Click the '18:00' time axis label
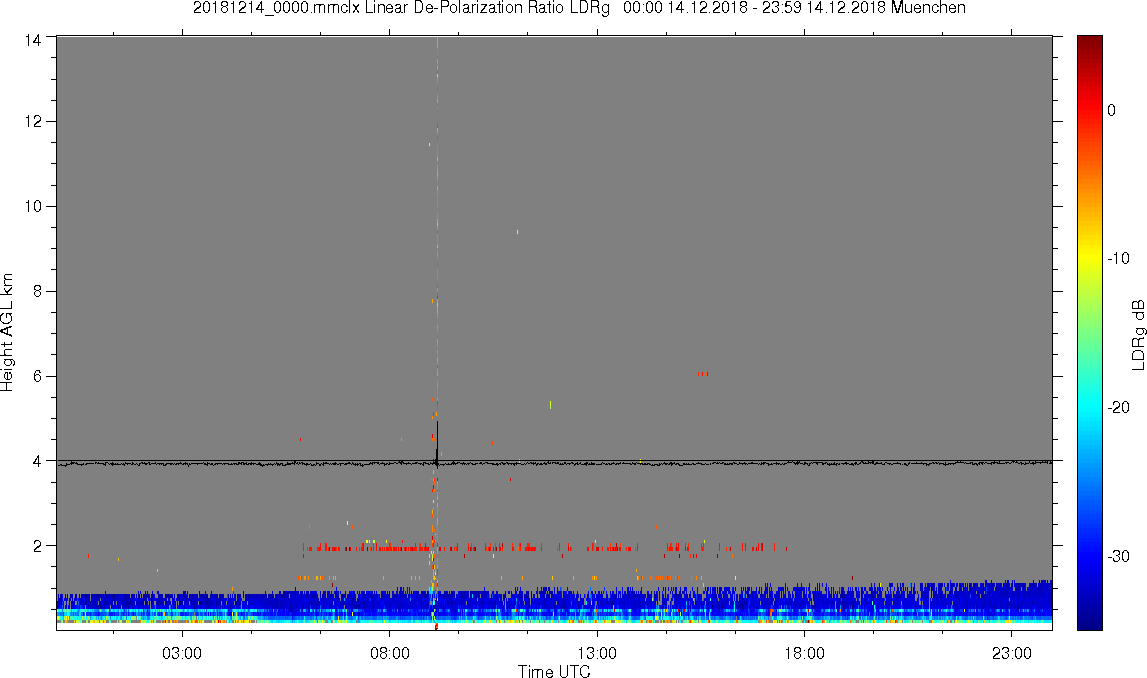The image size is (1147, 678). pos(805,653)
